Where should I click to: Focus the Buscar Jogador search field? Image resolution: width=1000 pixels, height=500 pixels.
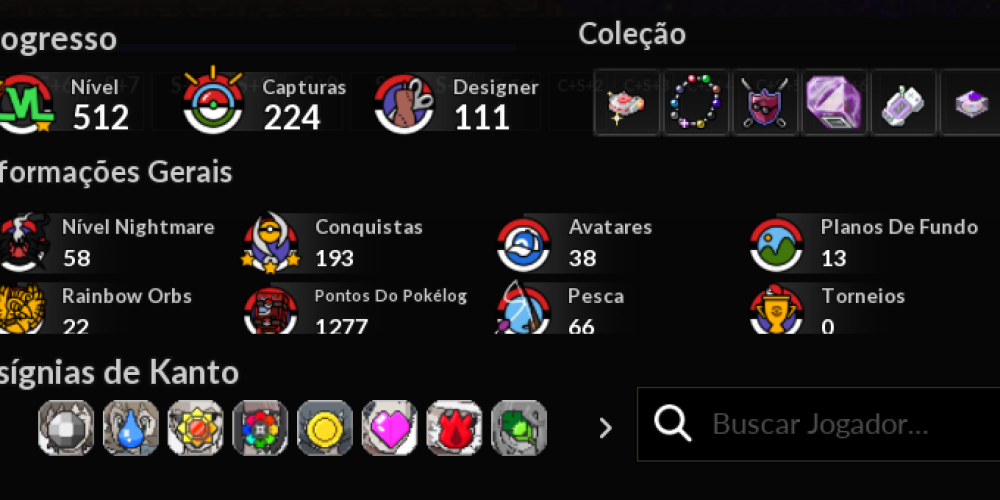819,424
